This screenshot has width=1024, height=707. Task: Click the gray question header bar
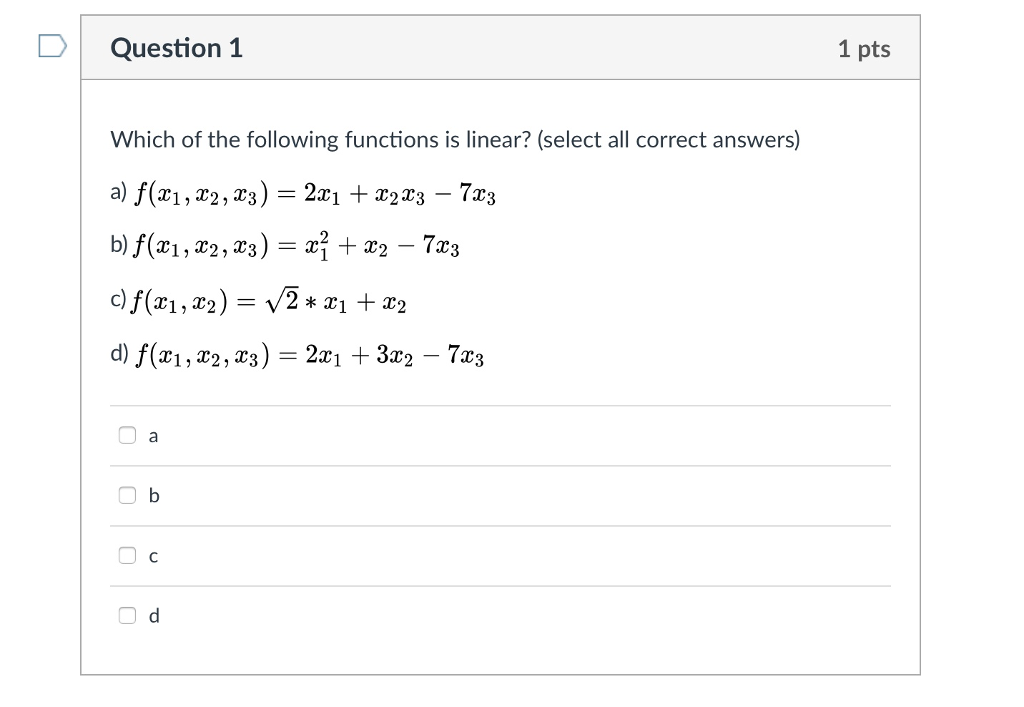pyautogui.click(x=500, y=47)
